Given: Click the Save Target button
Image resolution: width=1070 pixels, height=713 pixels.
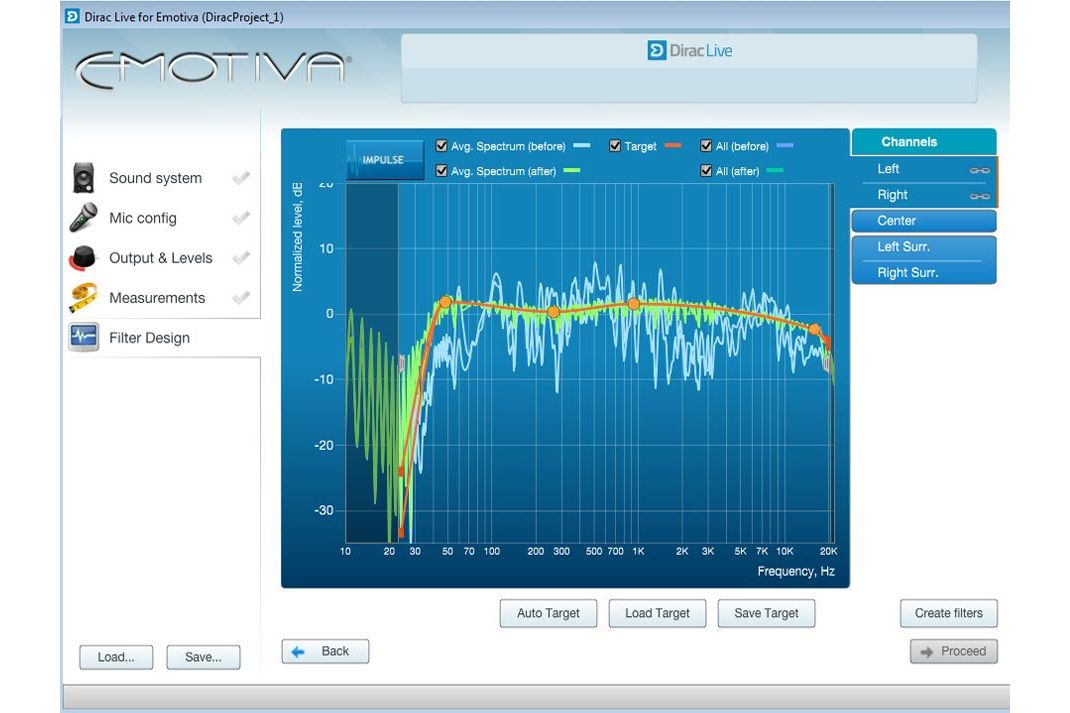Looking at the screenshot, I should click(x=766, y=613).
